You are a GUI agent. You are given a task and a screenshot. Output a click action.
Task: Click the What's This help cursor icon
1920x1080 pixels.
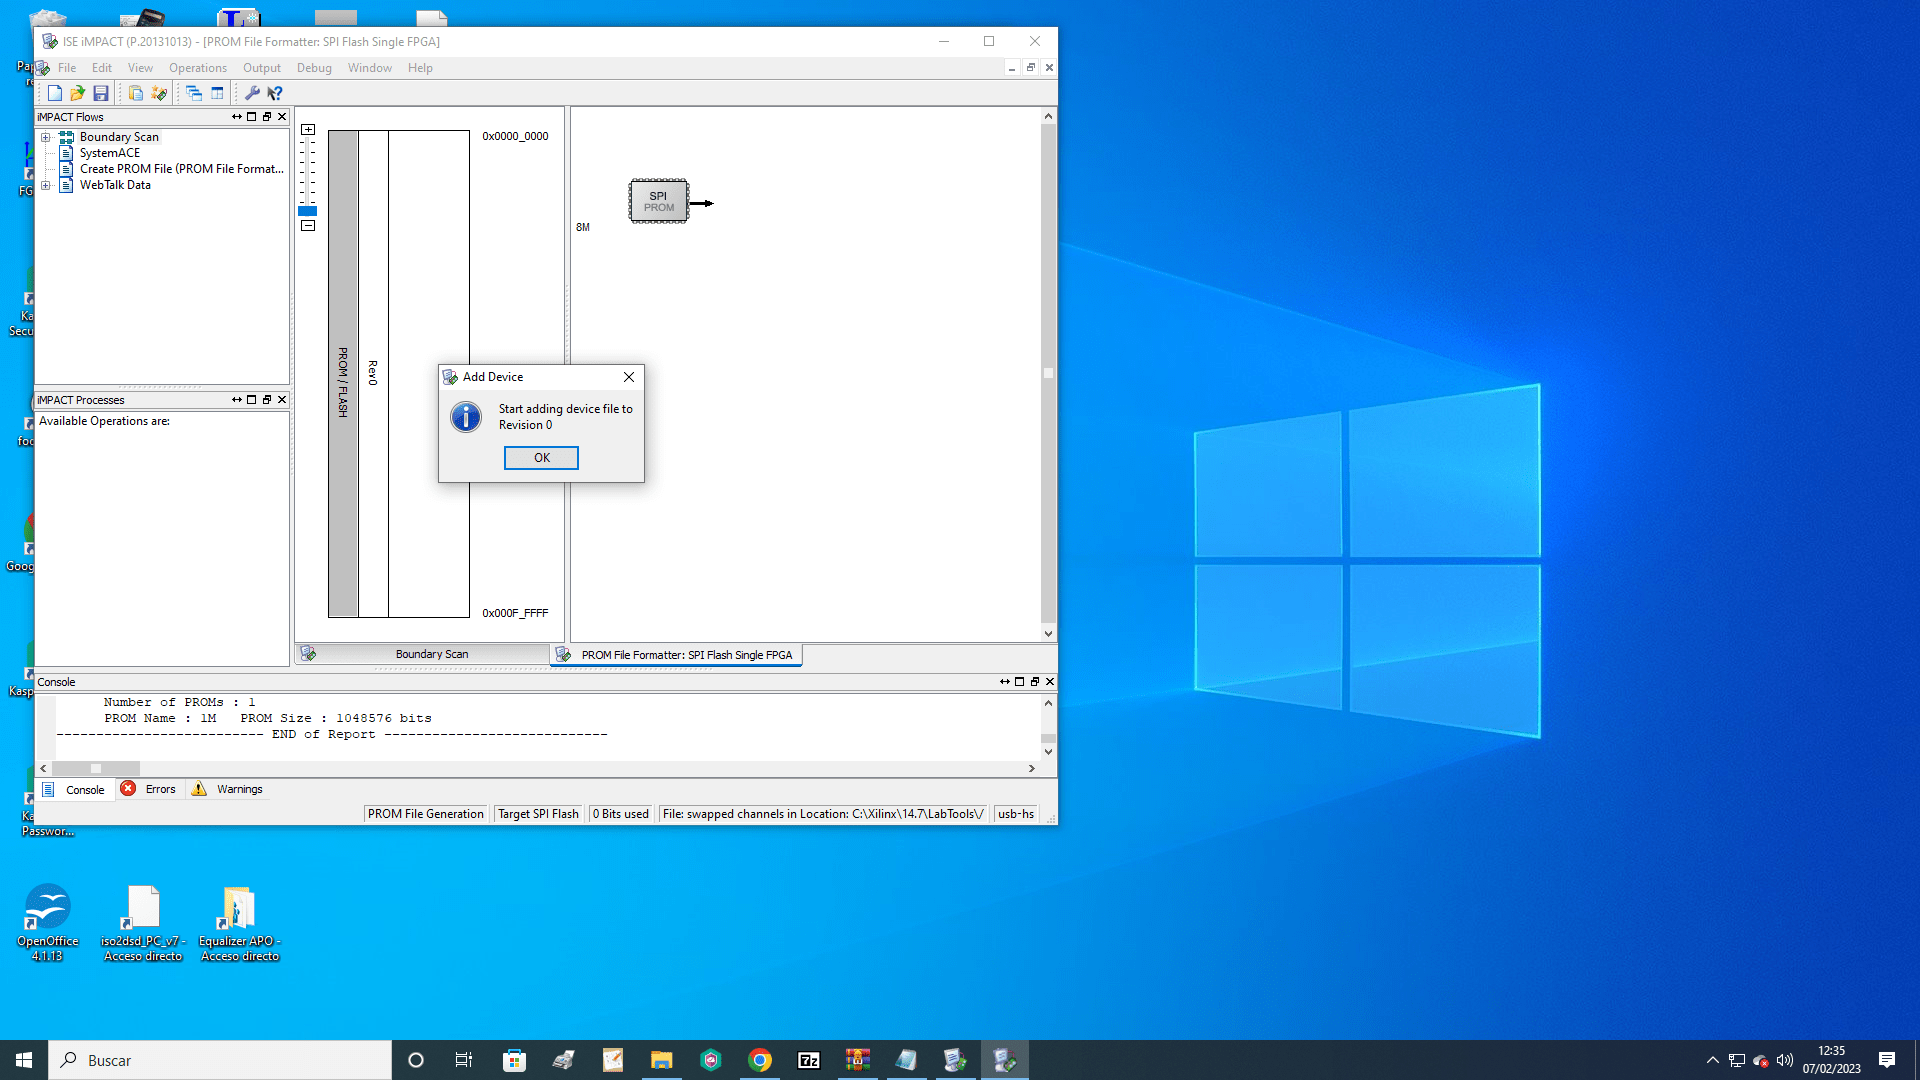coord(275,93)
